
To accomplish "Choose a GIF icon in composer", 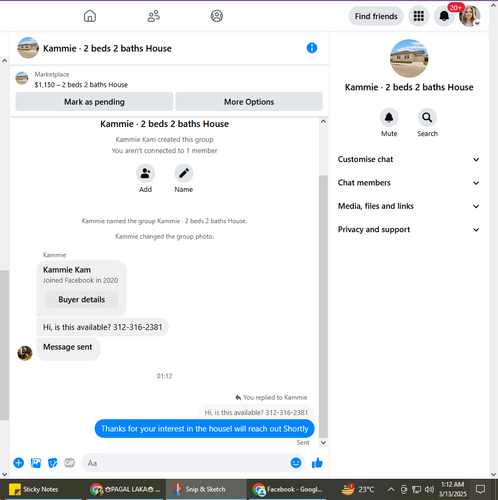I will click(69, 463).
